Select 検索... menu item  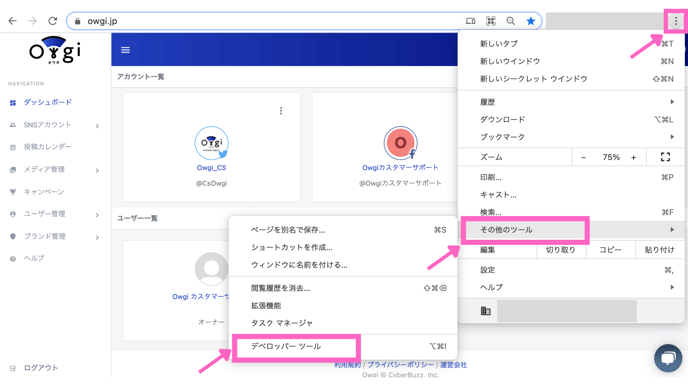(x=571, y=212)
